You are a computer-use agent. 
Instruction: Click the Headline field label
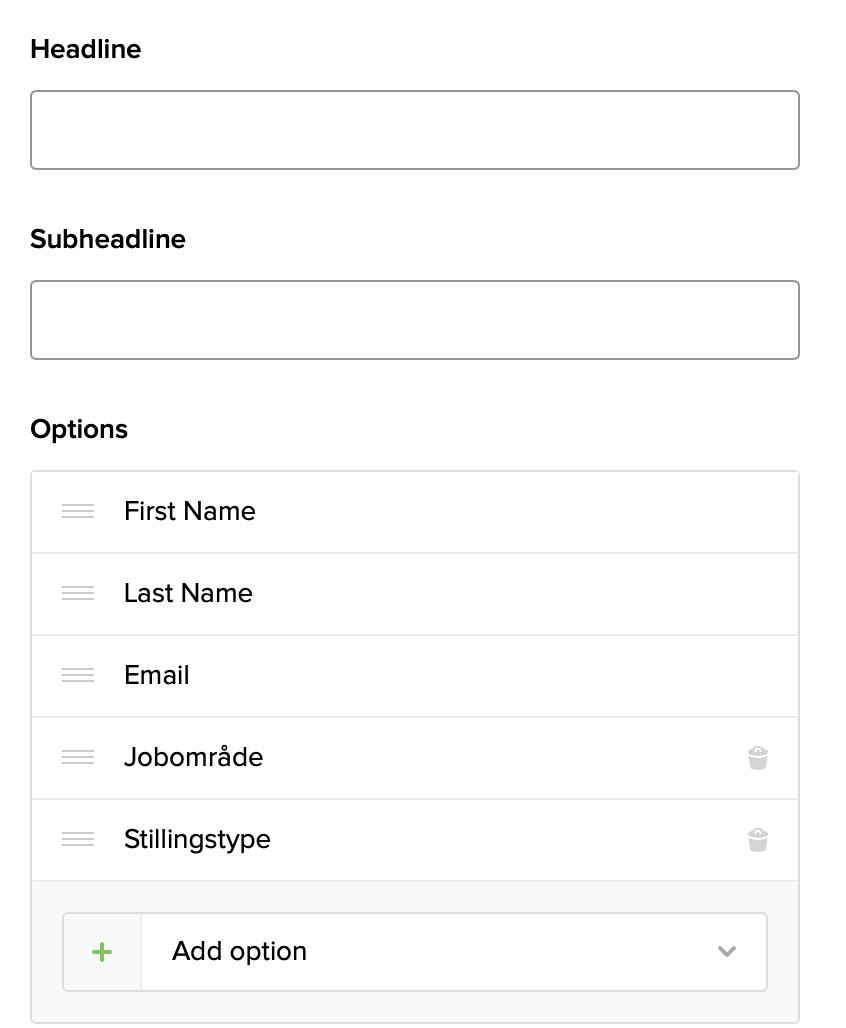(x=86, y=49)
